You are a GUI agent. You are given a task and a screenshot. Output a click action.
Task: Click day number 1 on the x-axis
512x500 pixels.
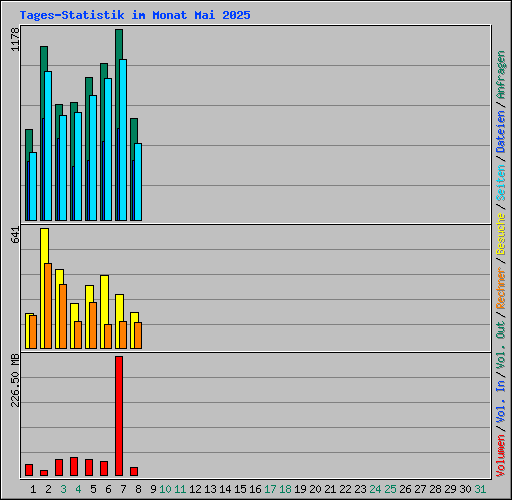tap(33, 489)
